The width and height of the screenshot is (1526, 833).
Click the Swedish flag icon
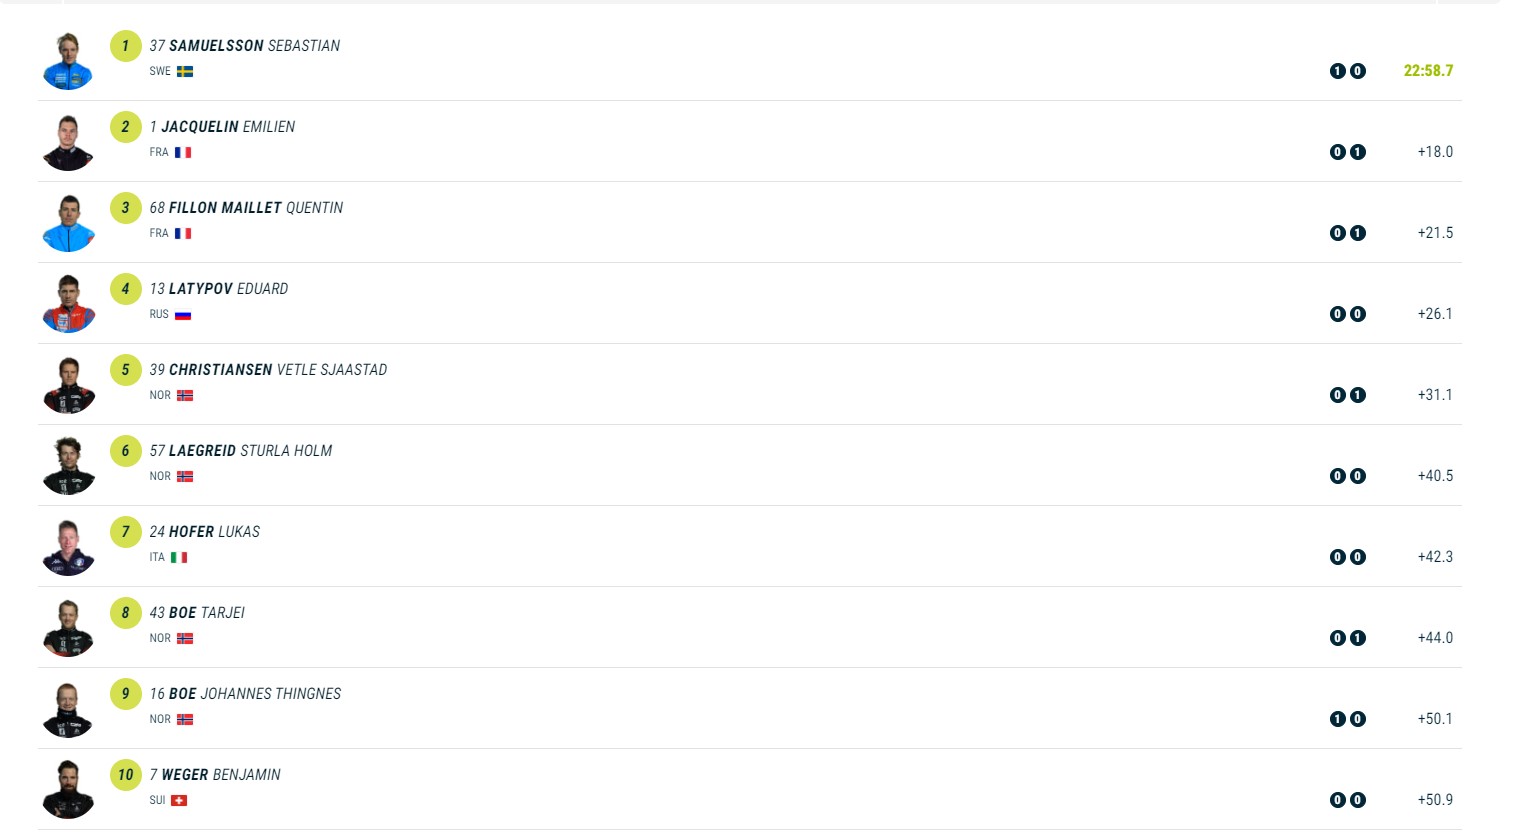click(x=185, y=72)
